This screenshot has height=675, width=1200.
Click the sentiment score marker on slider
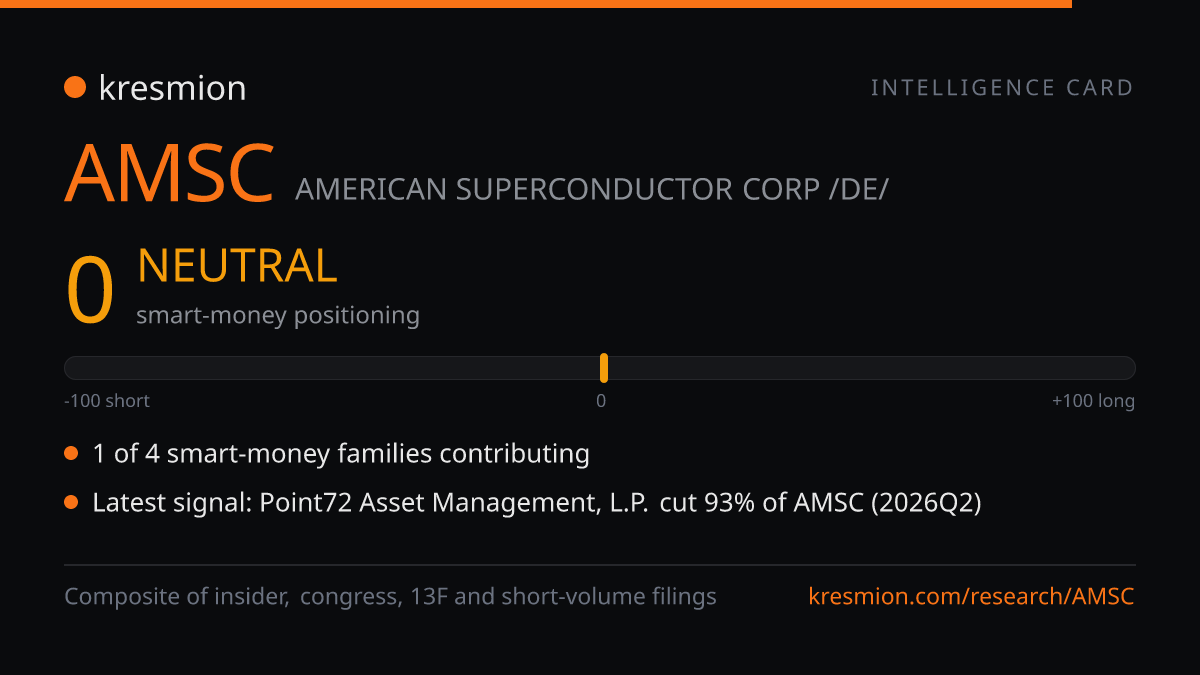point(604,368)
